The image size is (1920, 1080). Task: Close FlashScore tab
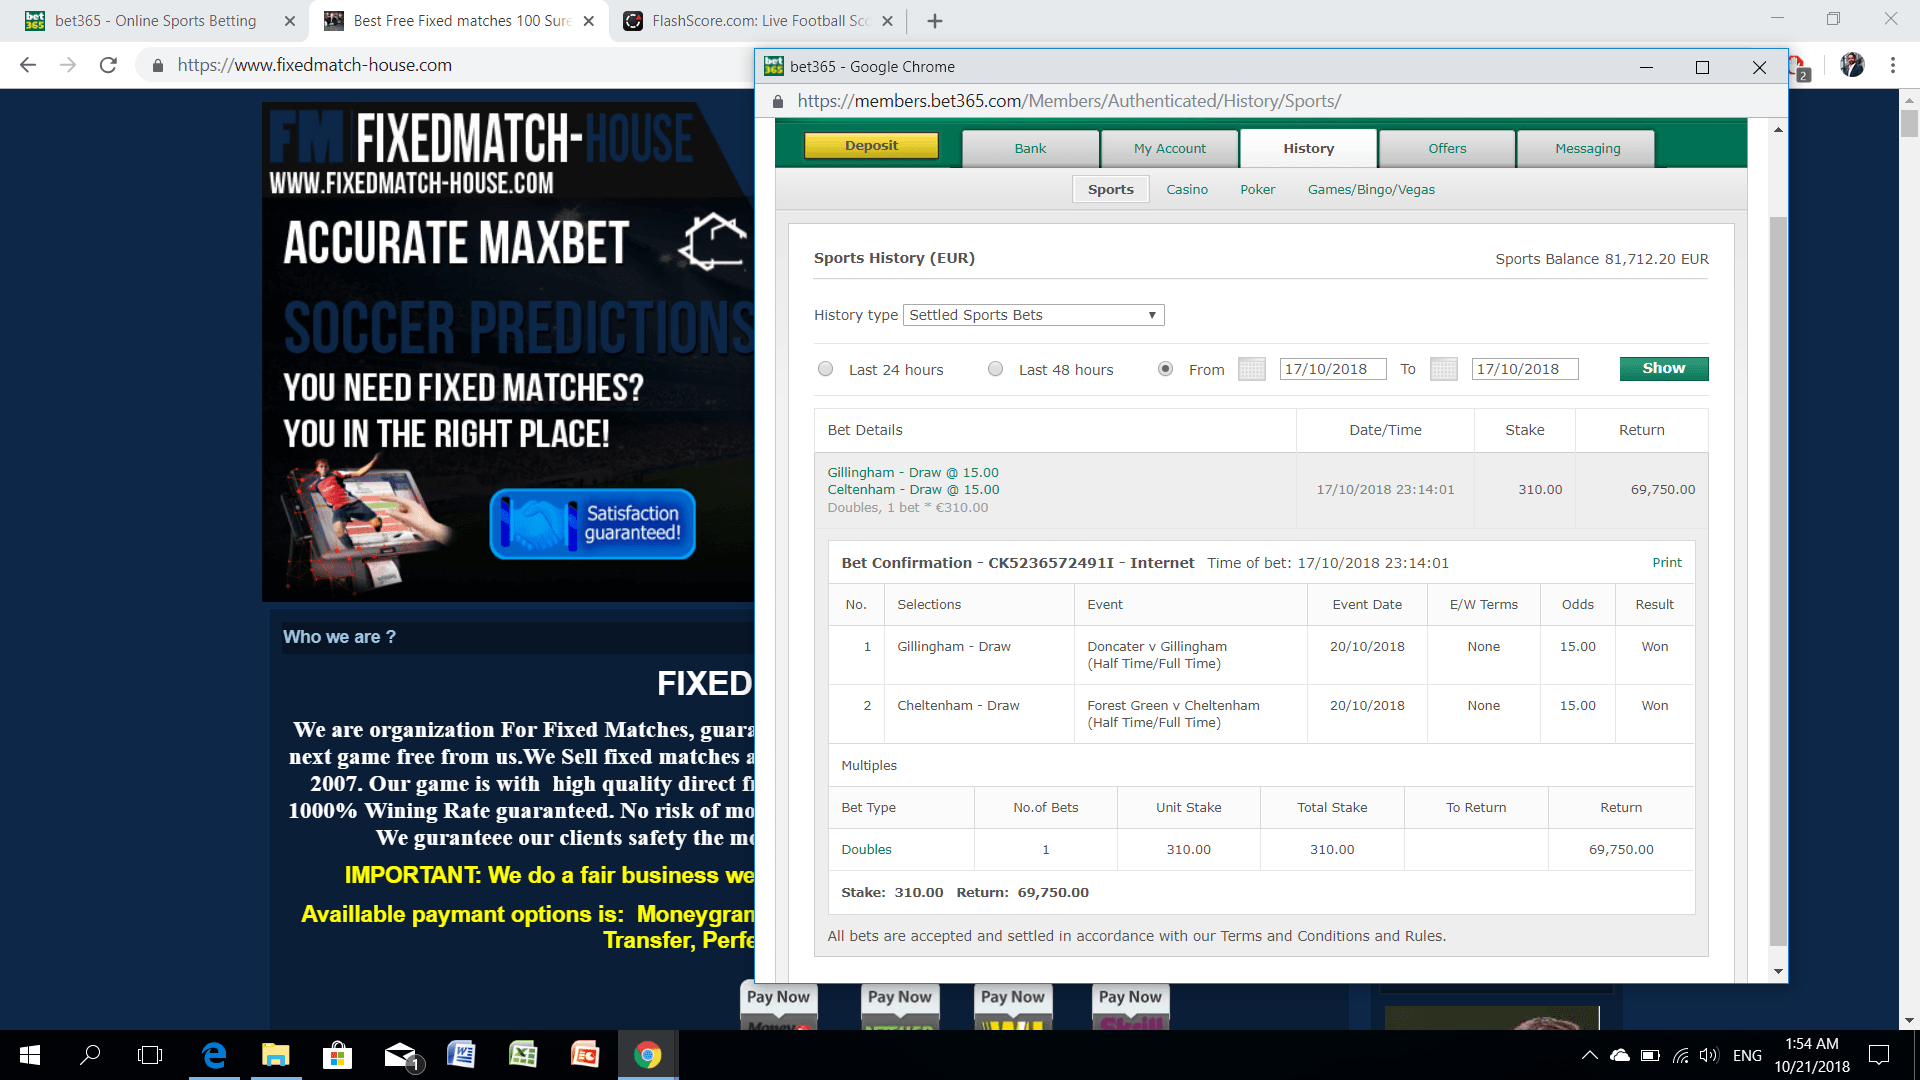pos(887,21)
